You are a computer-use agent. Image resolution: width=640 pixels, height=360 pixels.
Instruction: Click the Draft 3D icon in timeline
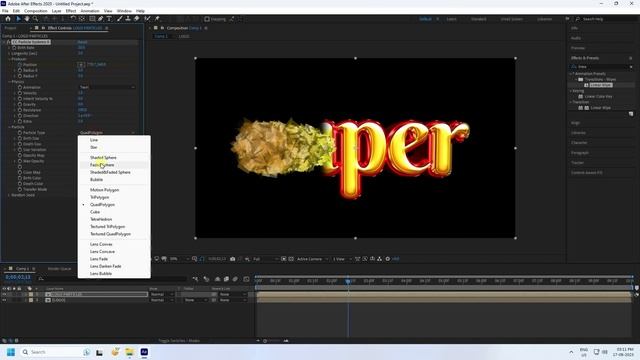click(x=207, y=279)
